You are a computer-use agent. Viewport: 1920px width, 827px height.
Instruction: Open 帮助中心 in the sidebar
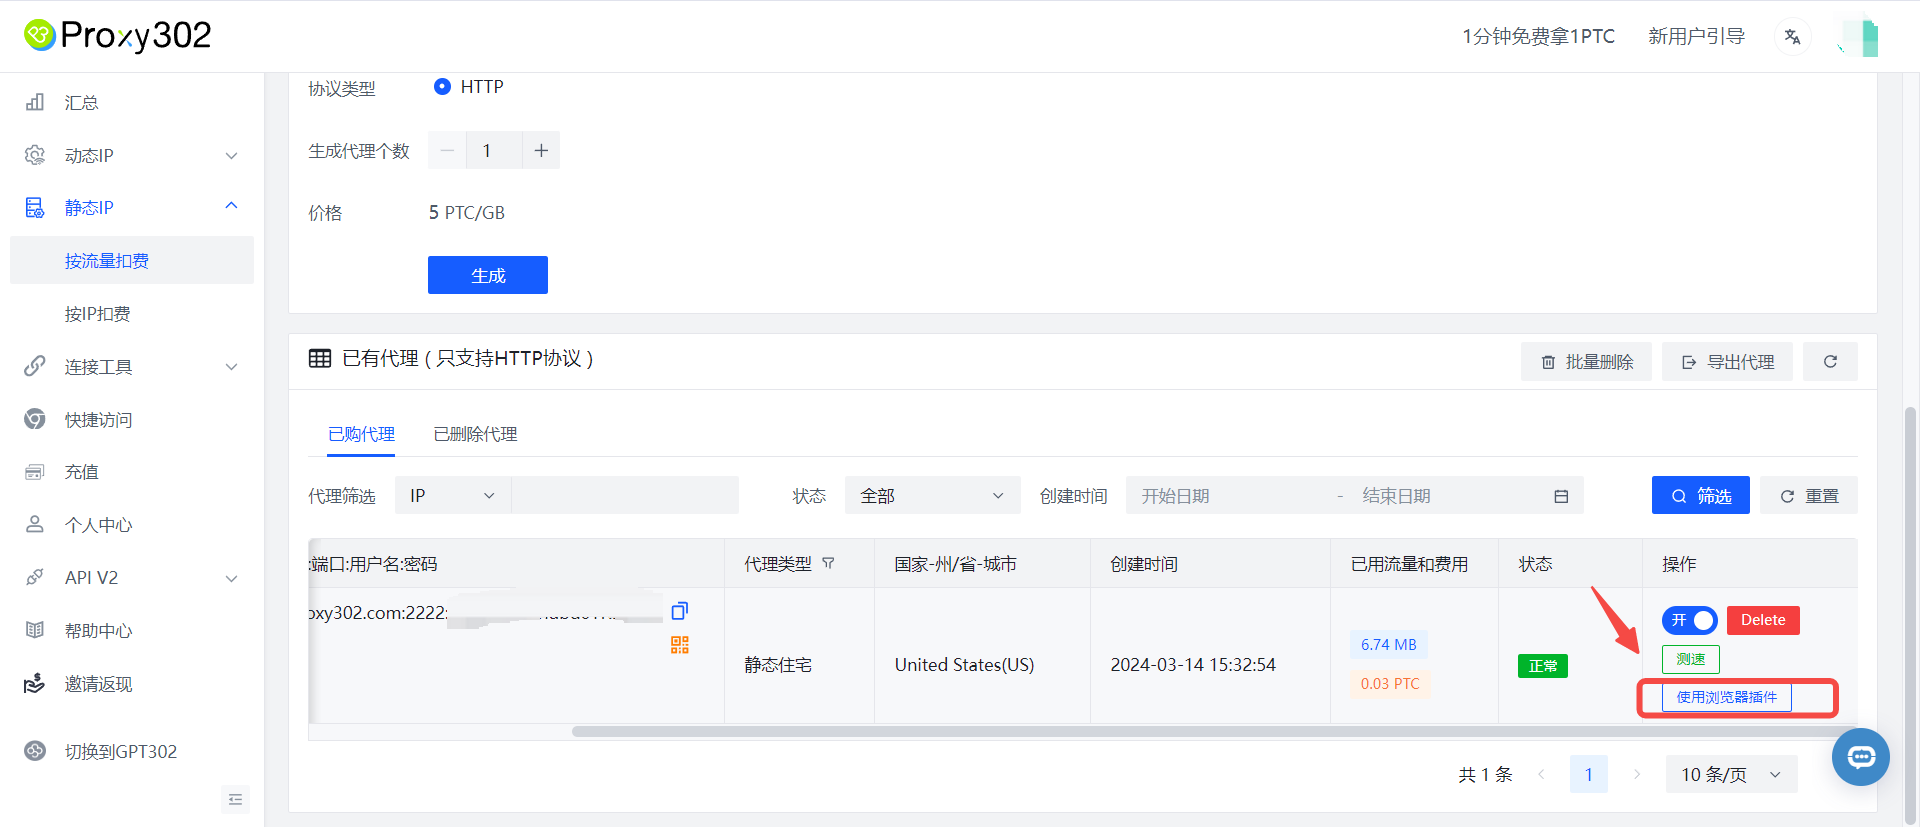pyautogui.click(x=132, y=630)
